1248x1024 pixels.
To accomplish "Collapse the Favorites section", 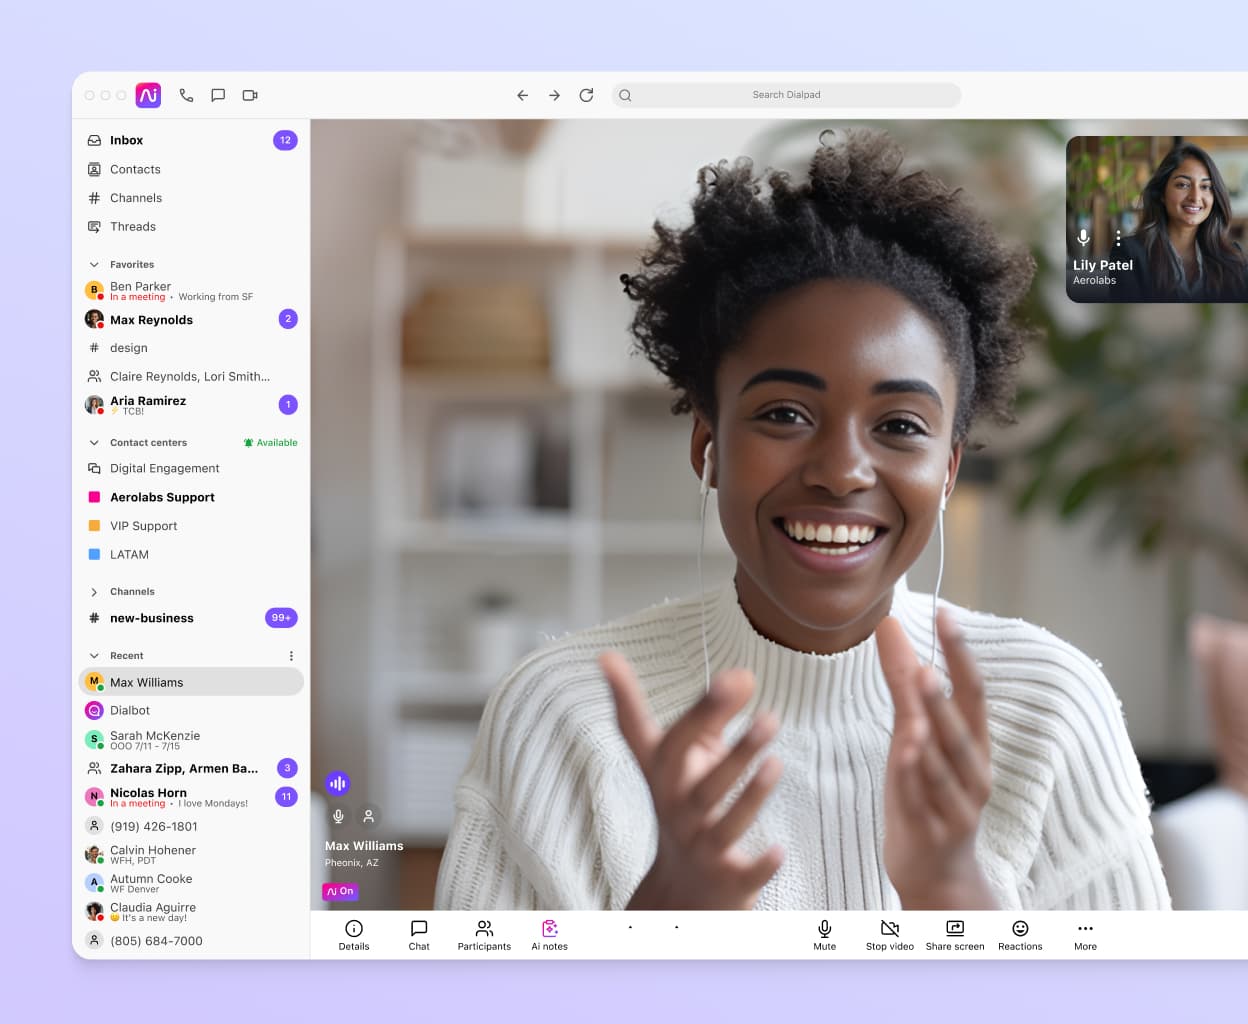I will 94,265.
